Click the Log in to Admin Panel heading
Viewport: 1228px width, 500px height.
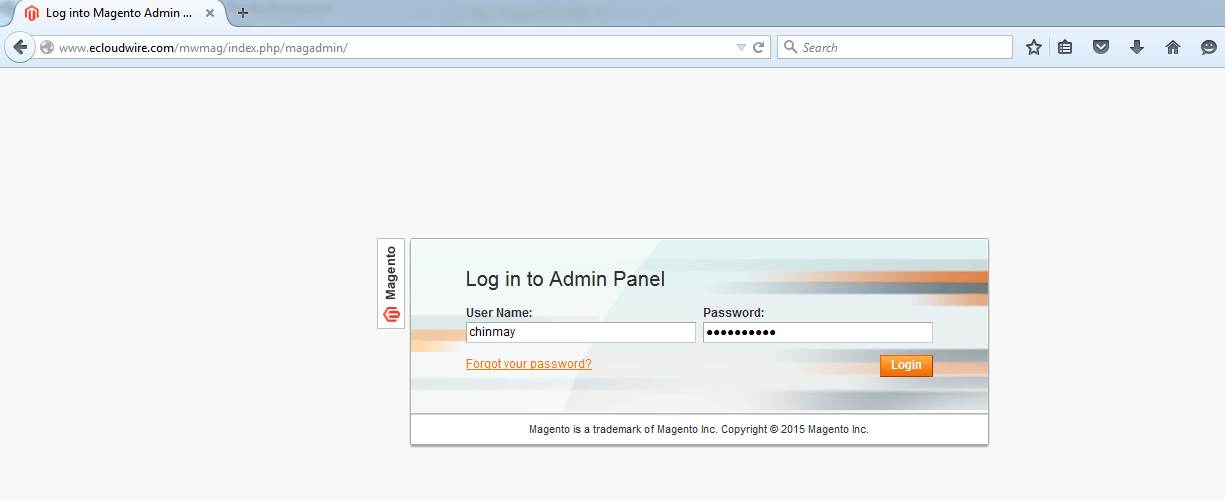tap(565, 280)
